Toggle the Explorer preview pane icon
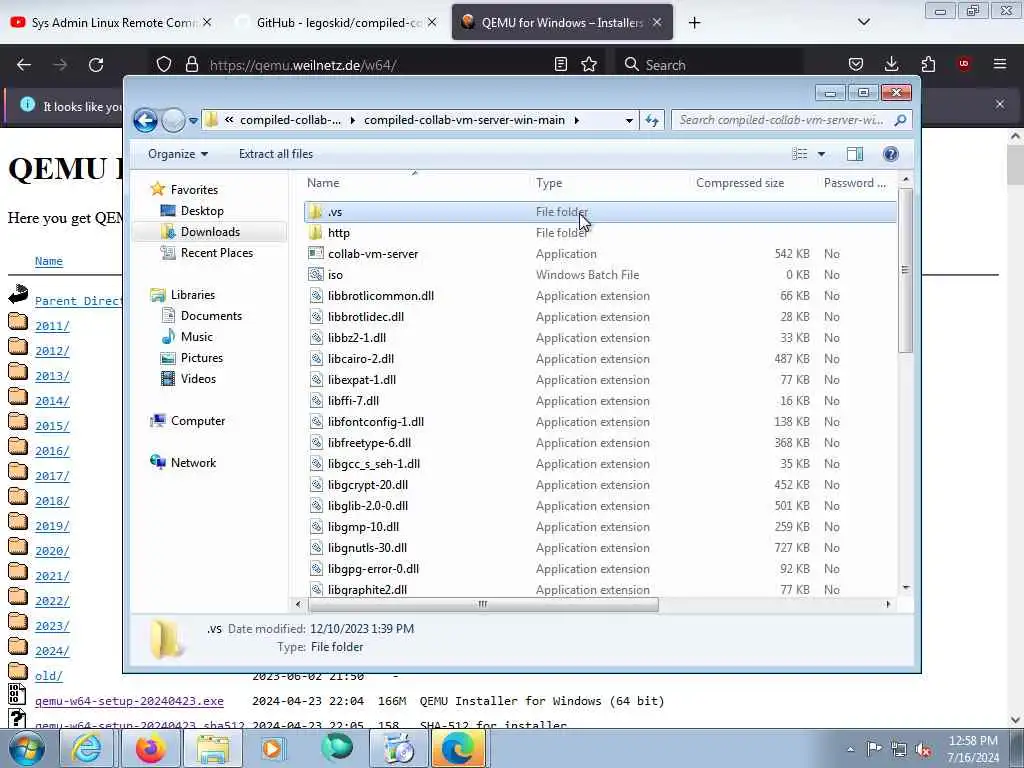The width and height of the screenshot is (1024, 768). pos(855,154)
